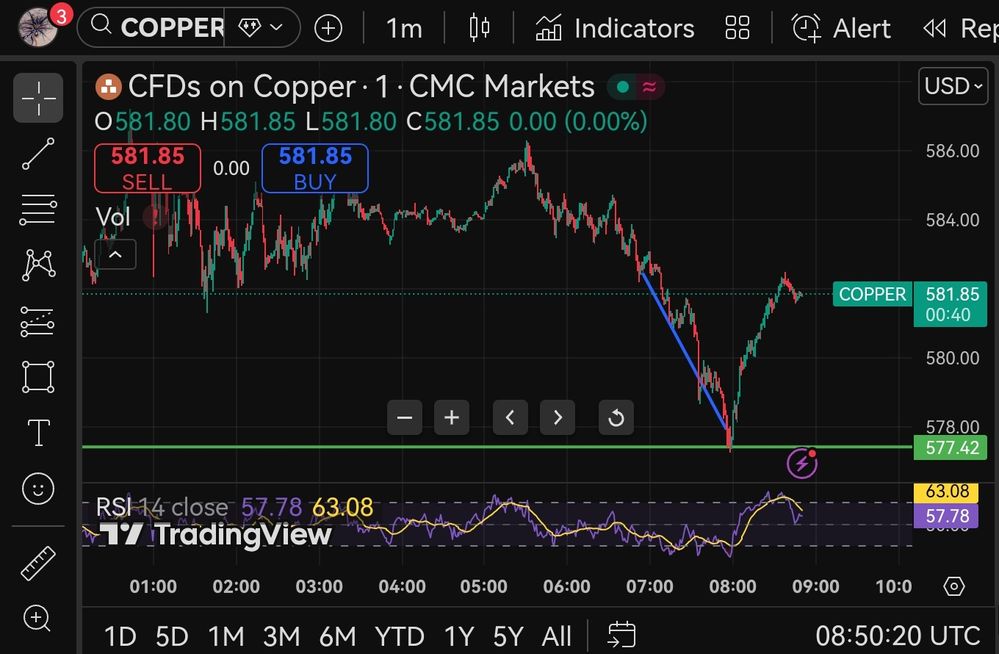999x654 pixels.
Task: Select the 1Y date range
Action: pyautogui.click(x=459, y=636)
